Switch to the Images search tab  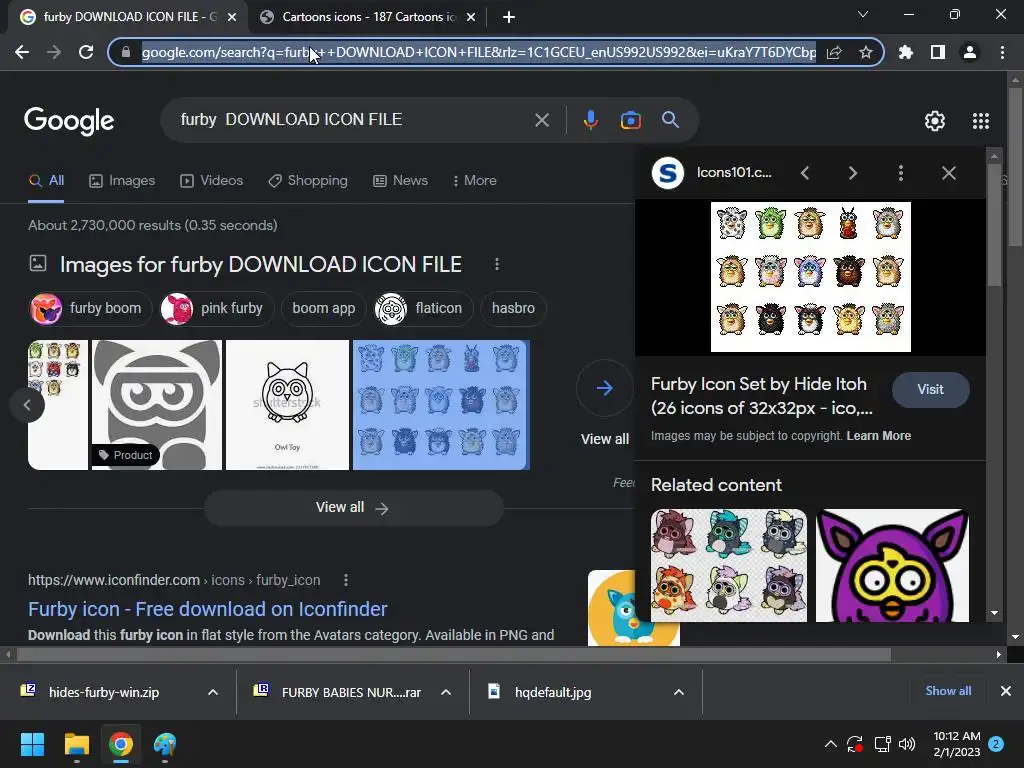(x=122, y=181)
